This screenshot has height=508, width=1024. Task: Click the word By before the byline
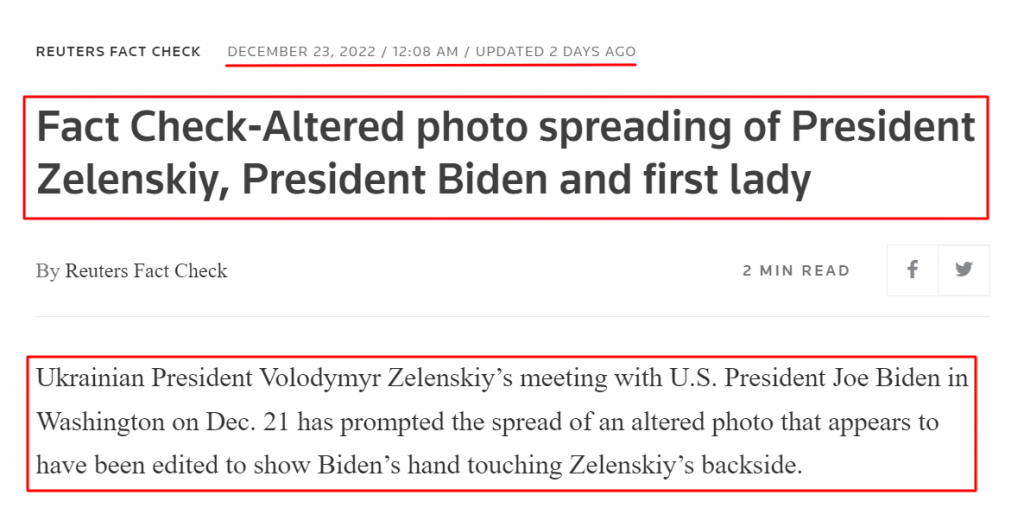click(47, 270)
